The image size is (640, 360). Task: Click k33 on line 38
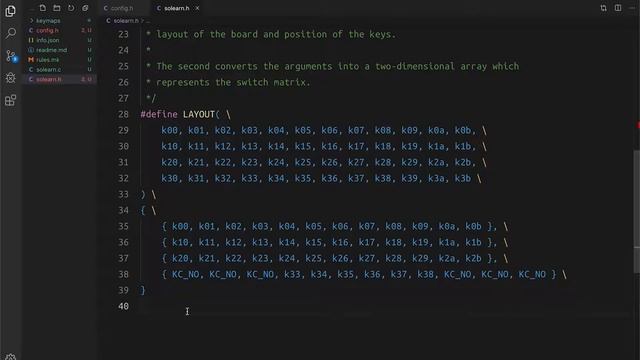tap(292, 274)
